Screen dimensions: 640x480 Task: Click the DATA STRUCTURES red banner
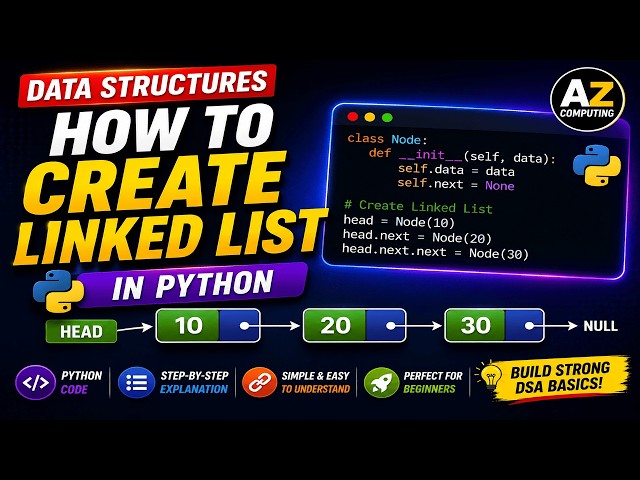[x=147, y=85]
